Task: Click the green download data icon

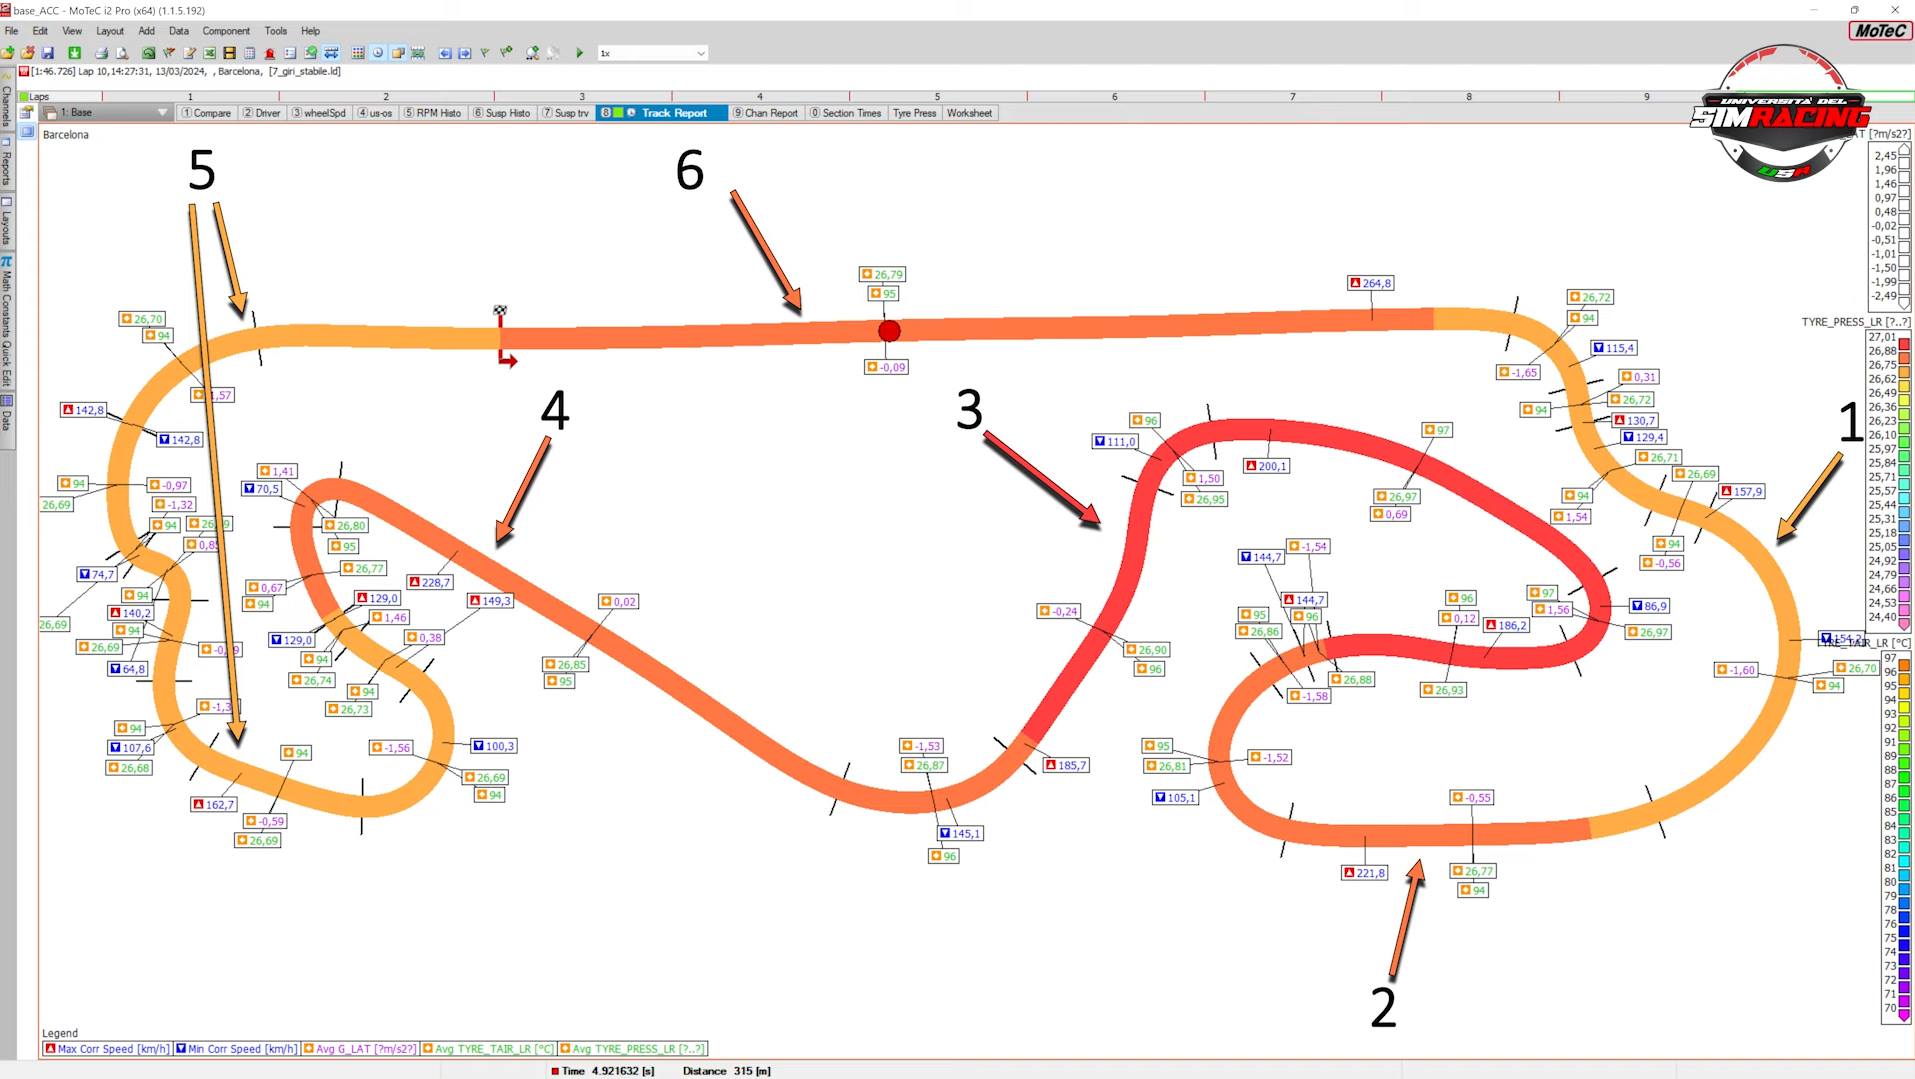Action: tap(74, 53)
